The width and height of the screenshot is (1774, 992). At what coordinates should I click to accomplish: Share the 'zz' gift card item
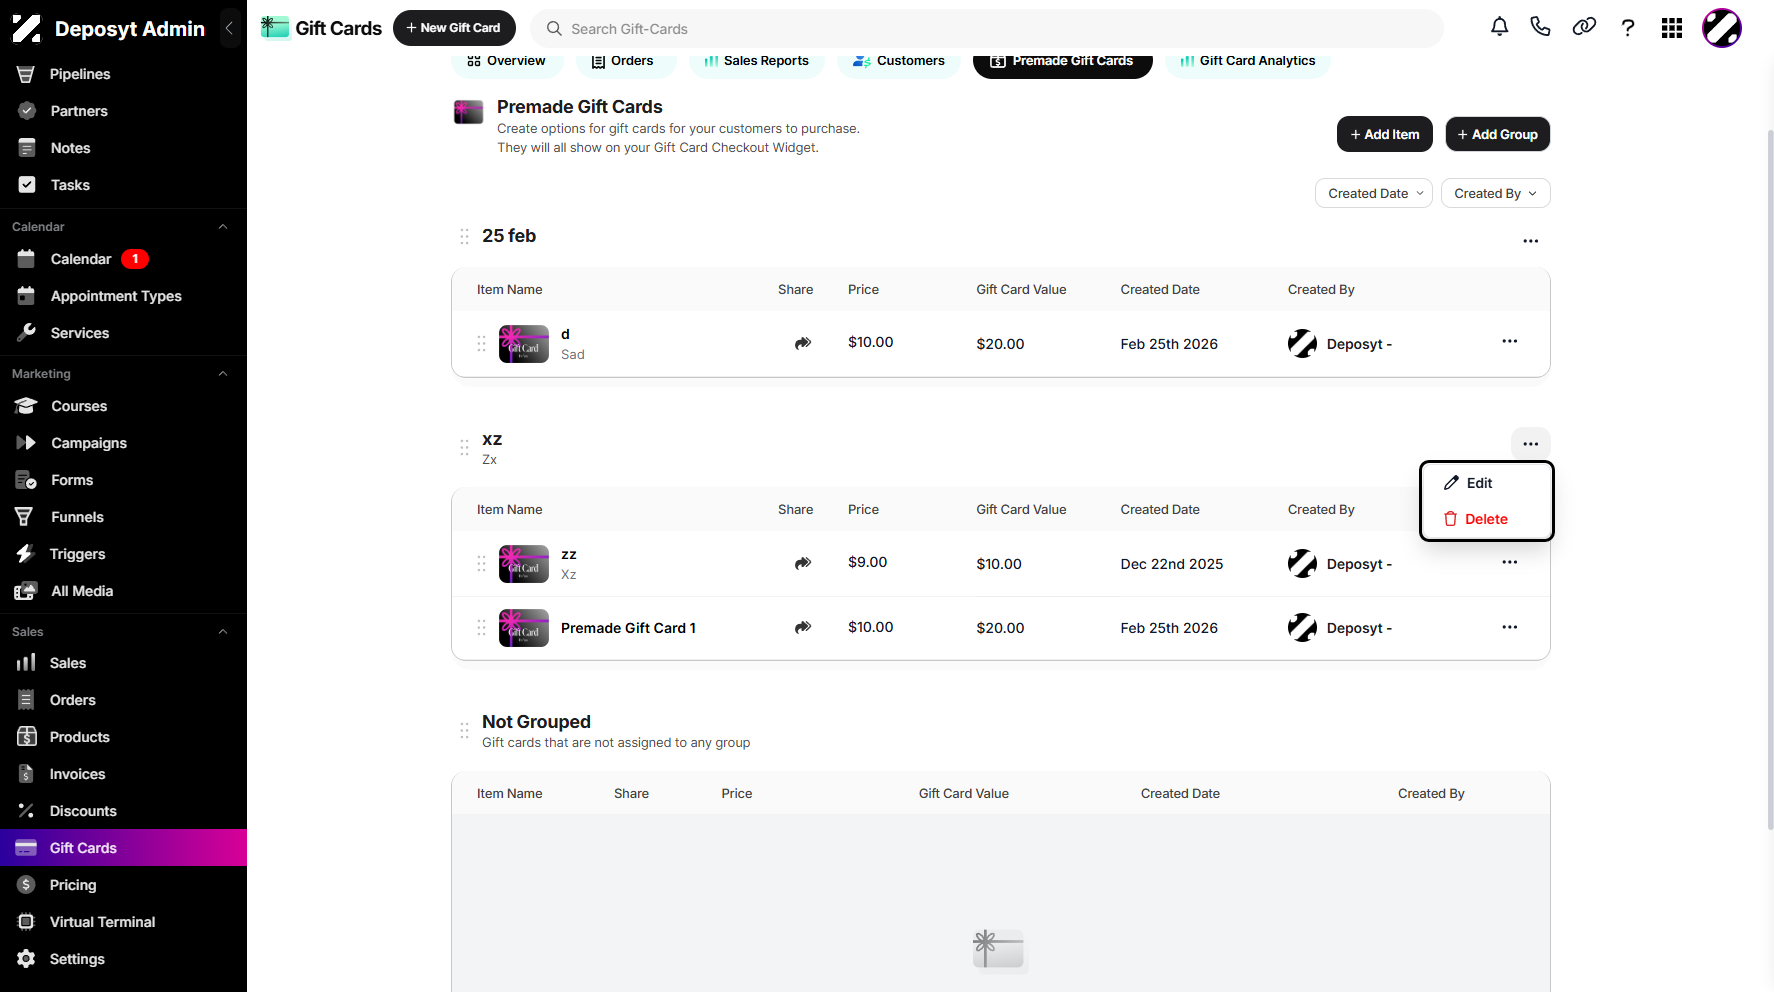click(x=803, y=563)
